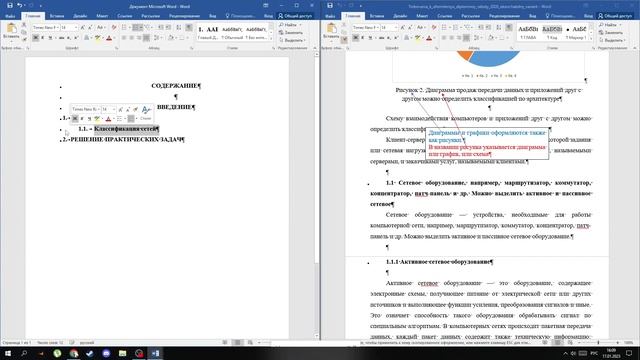This screenshot has height=360, width=640.
Task: Click the comment balloon in right document
Action: pyautogui.click(x=487, y=144)
